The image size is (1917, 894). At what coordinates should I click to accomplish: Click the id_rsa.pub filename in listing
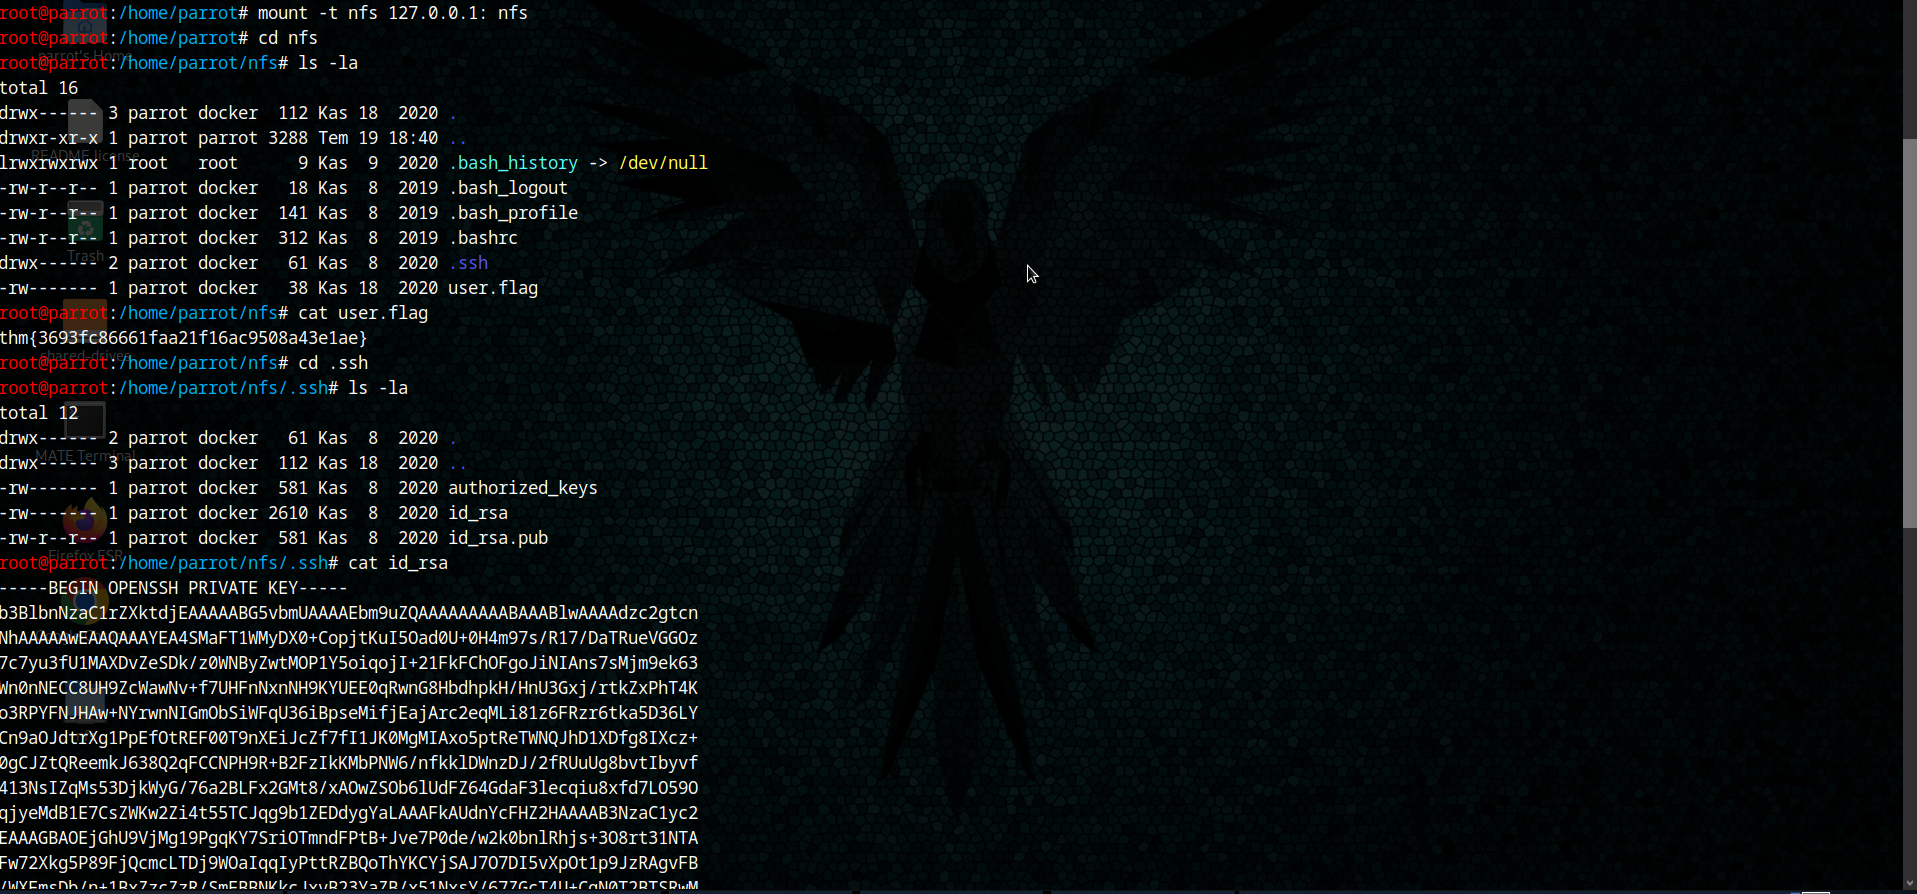[498, 538]
